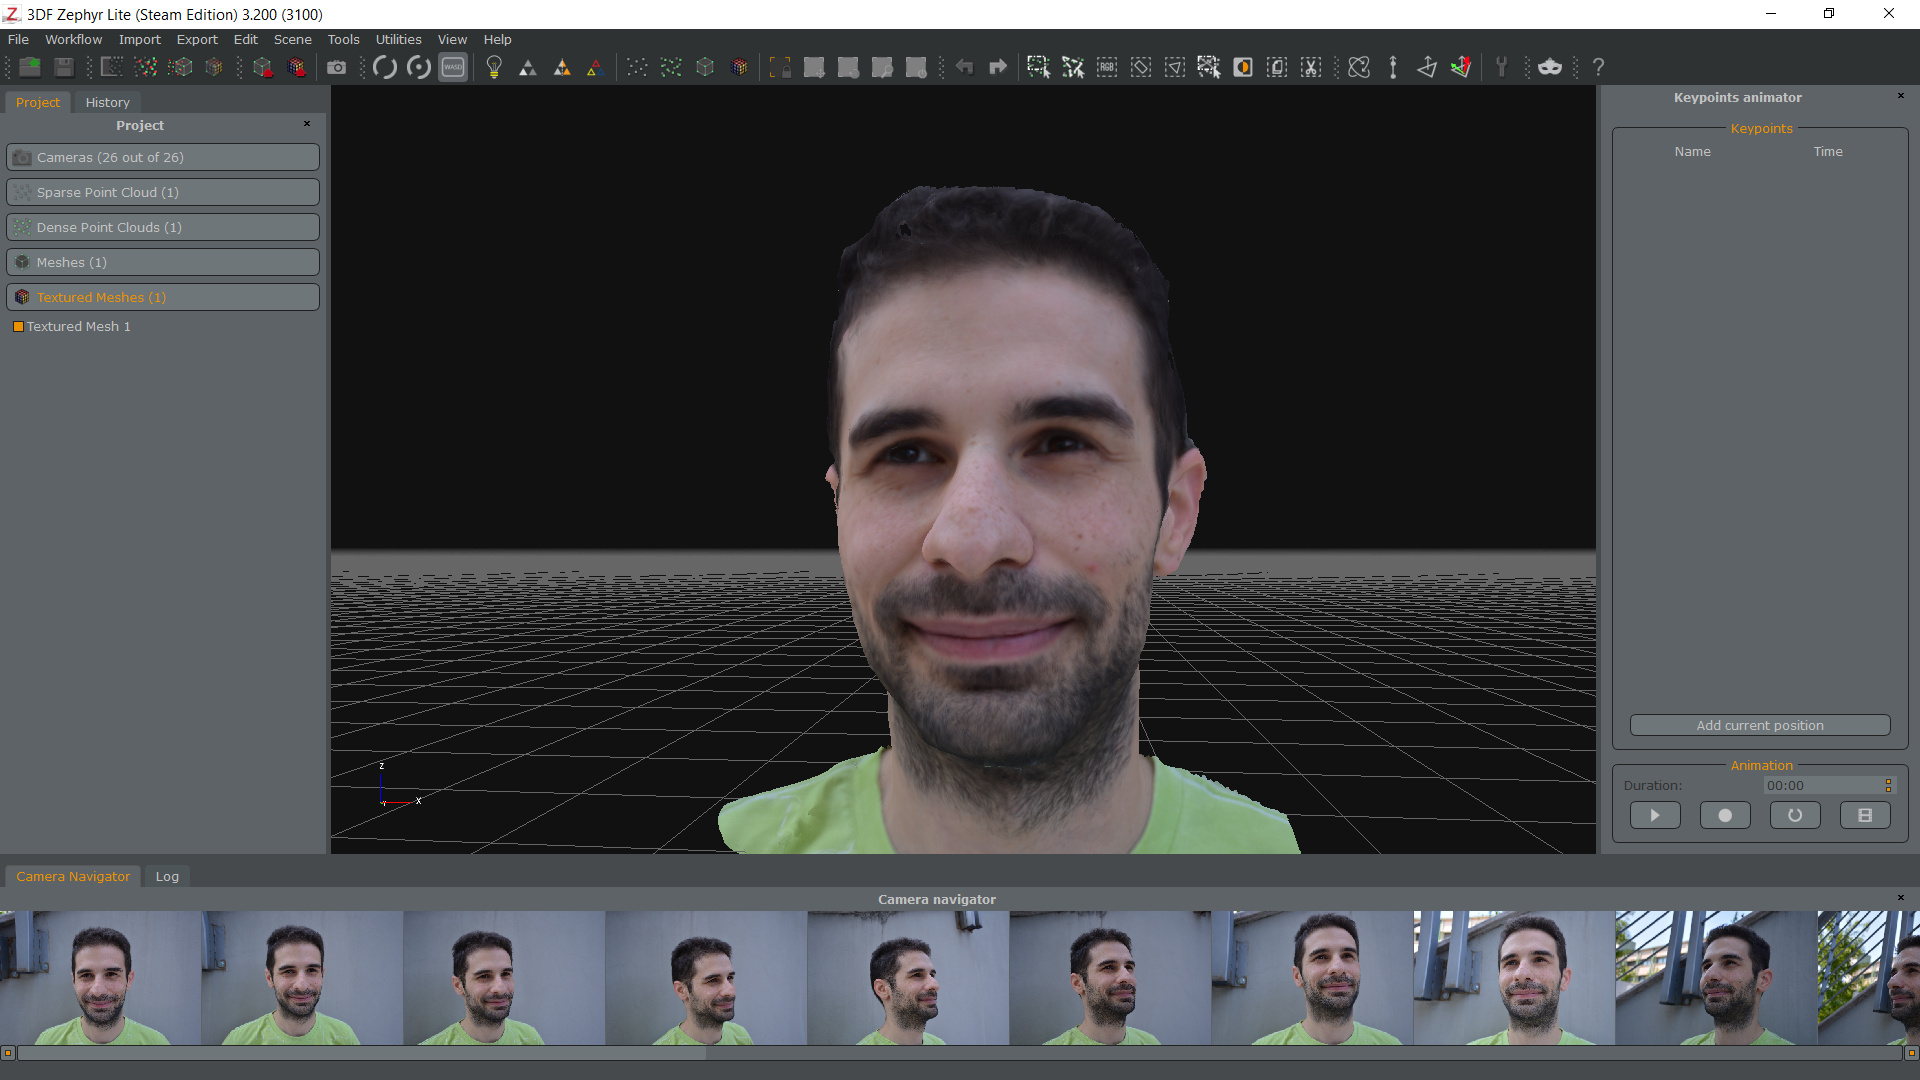Viewport: 1920px width, 1080px height.
Task: Open the Workflow menu
Action: point(73,39)
